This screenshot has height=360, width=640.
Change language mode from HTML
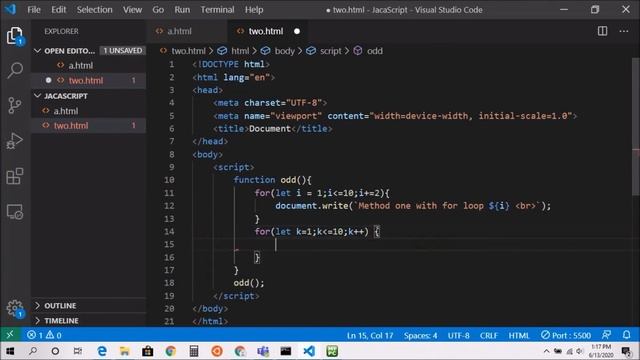click(519, 336)
